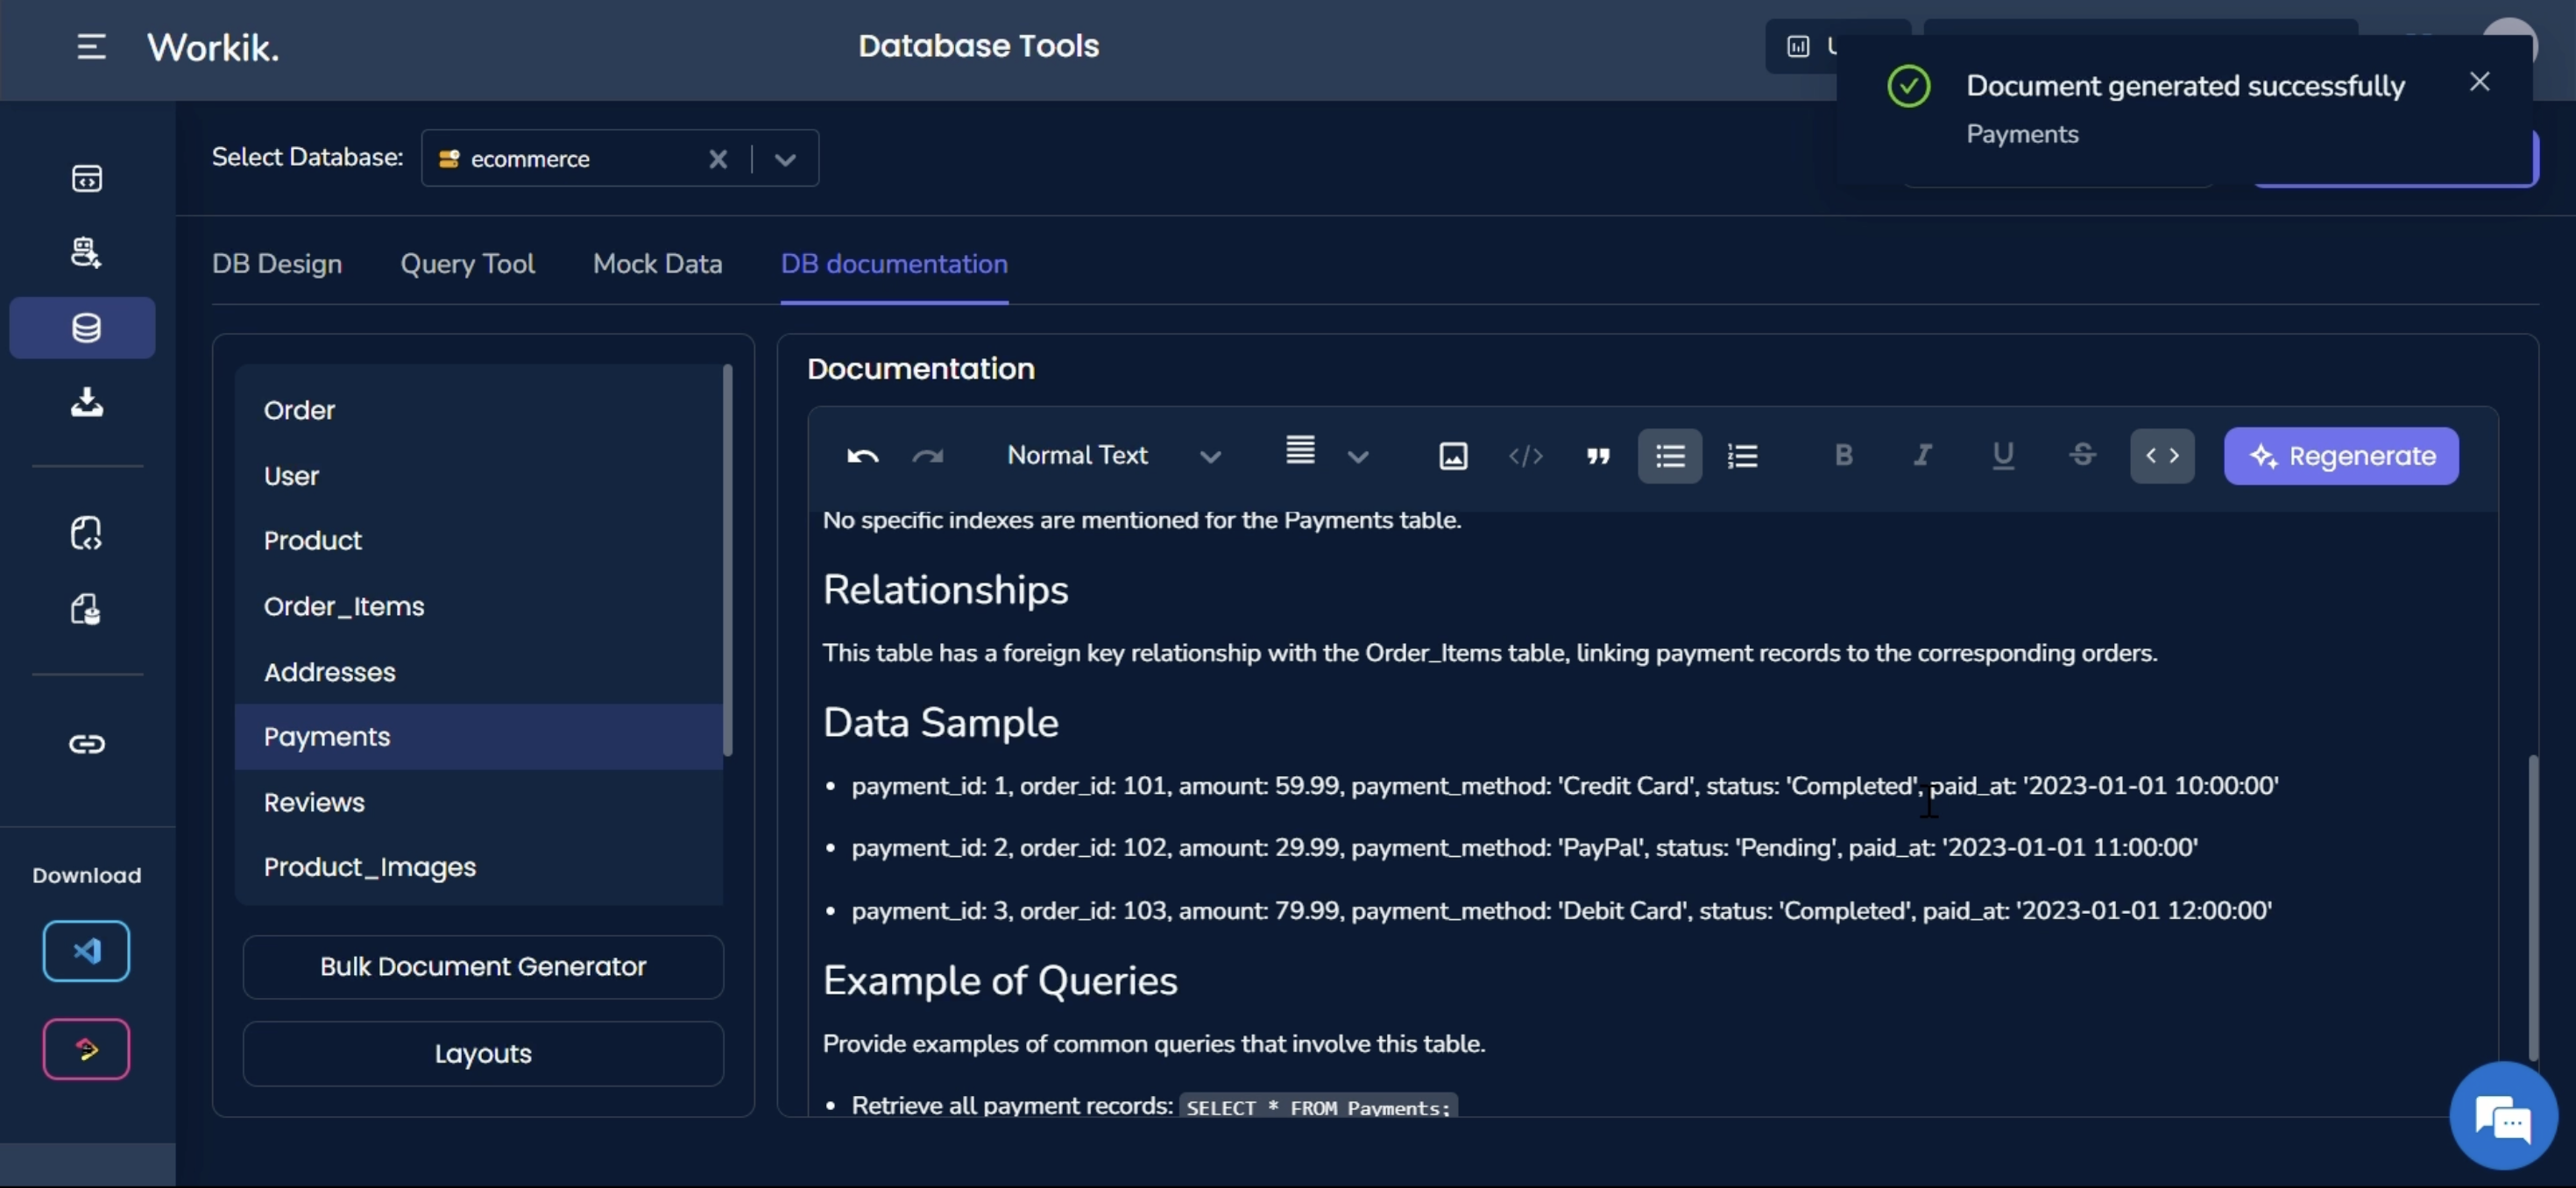Click the Example of Queries heading
Viewport: 2576px width, 1188px height.
tap(1000, 981)
